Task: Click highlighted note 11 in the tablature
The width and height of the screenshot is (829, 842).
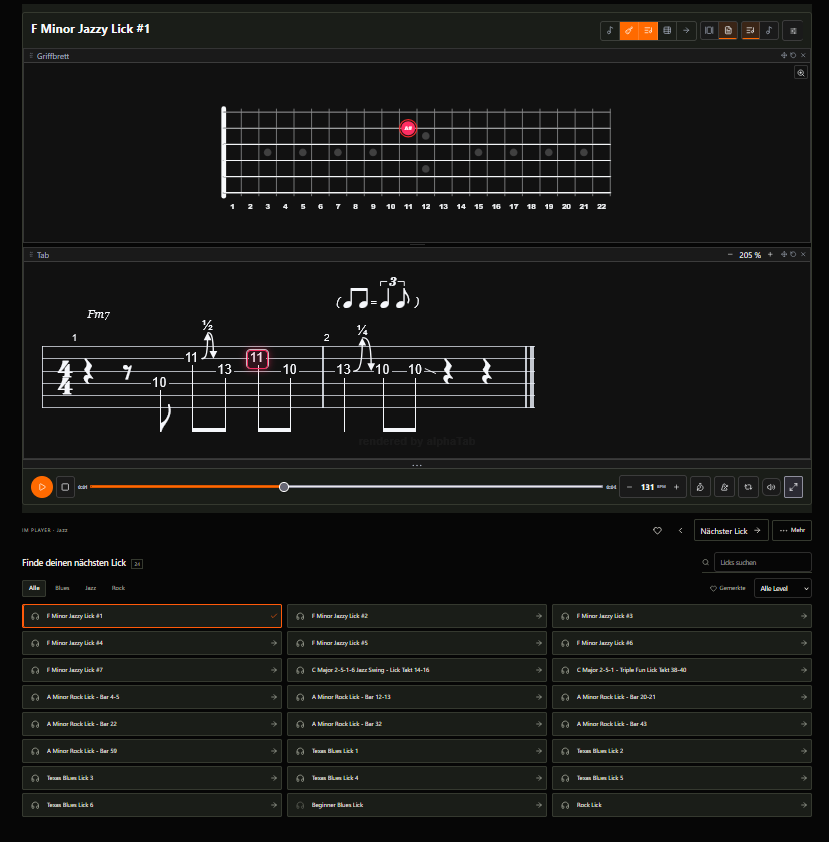Action: tap(257, 358)
